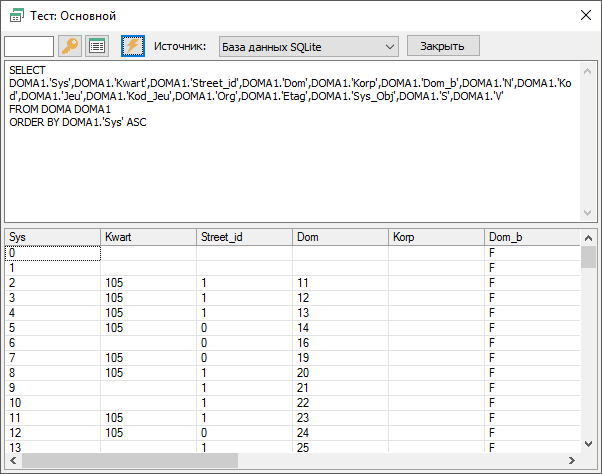Click the small input field by key icon
The height and width of the screenshot is (474, 602).
click(29, 46)
